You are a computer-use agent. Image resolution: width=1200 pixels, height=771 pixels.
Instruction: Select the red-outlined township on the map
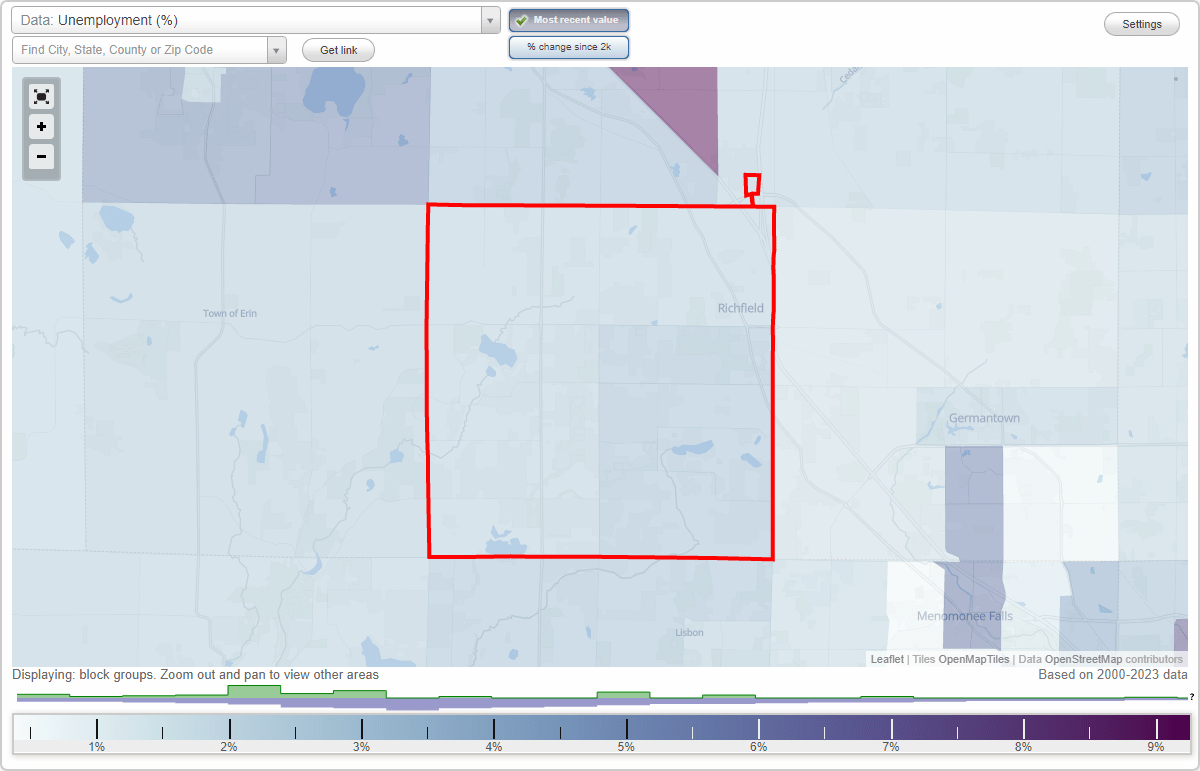pos(600,380)
